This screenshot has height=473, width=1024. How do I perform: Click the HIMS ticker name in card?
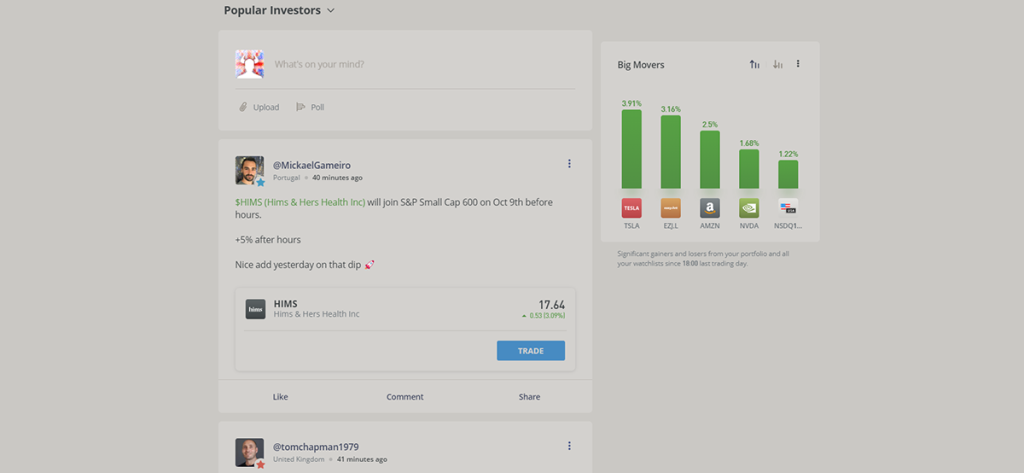(x=285, y=304)
